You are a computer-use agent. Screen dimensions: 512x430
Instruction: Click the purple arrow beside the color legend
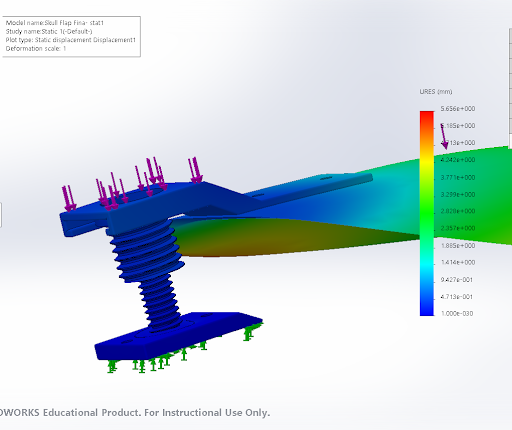tap(444, 137)
